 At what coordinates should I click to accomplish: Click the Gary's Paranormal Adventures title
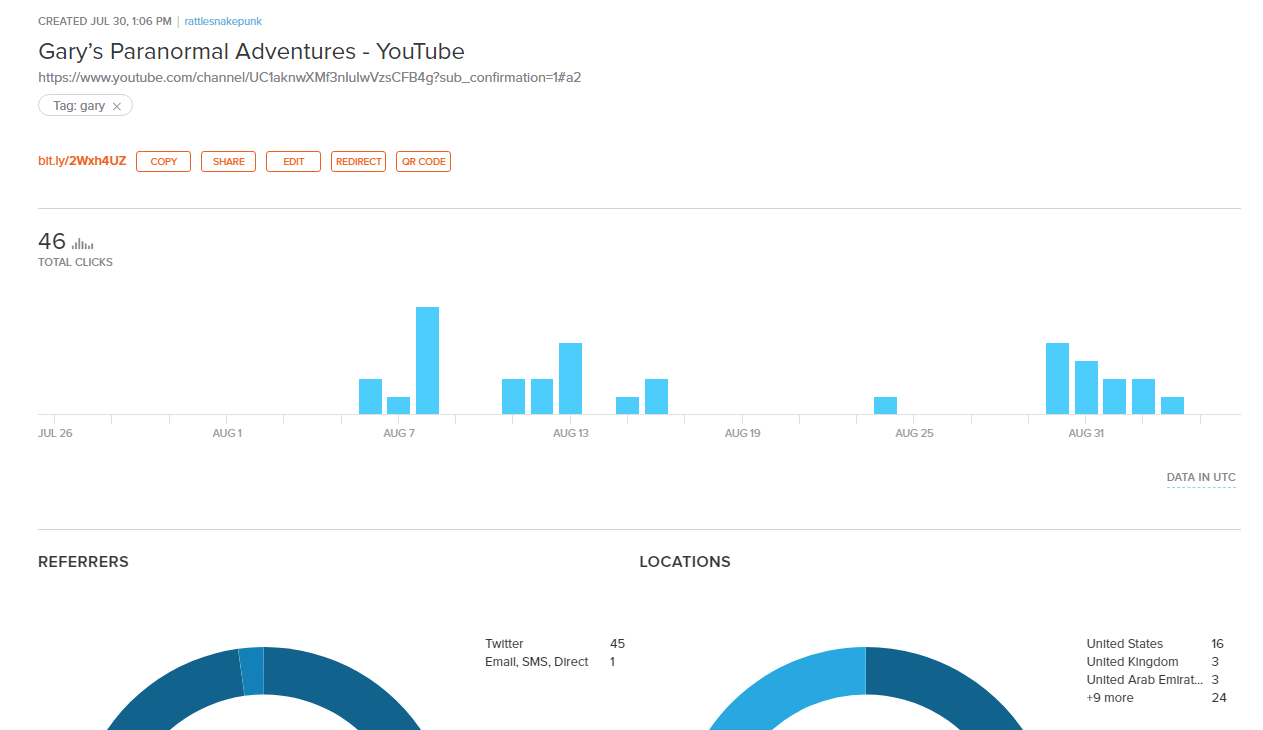point(251,51)
